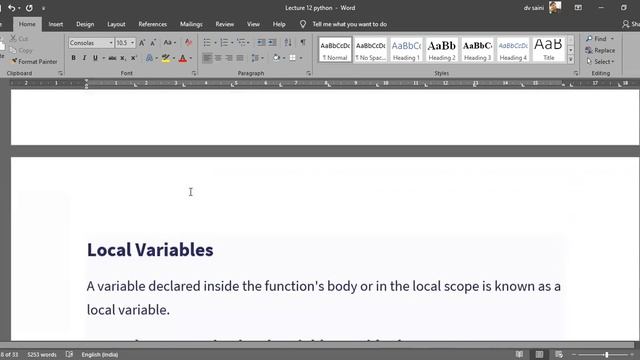
Task: Expand the Styles gallery More arrow
Action: point(571,60)
